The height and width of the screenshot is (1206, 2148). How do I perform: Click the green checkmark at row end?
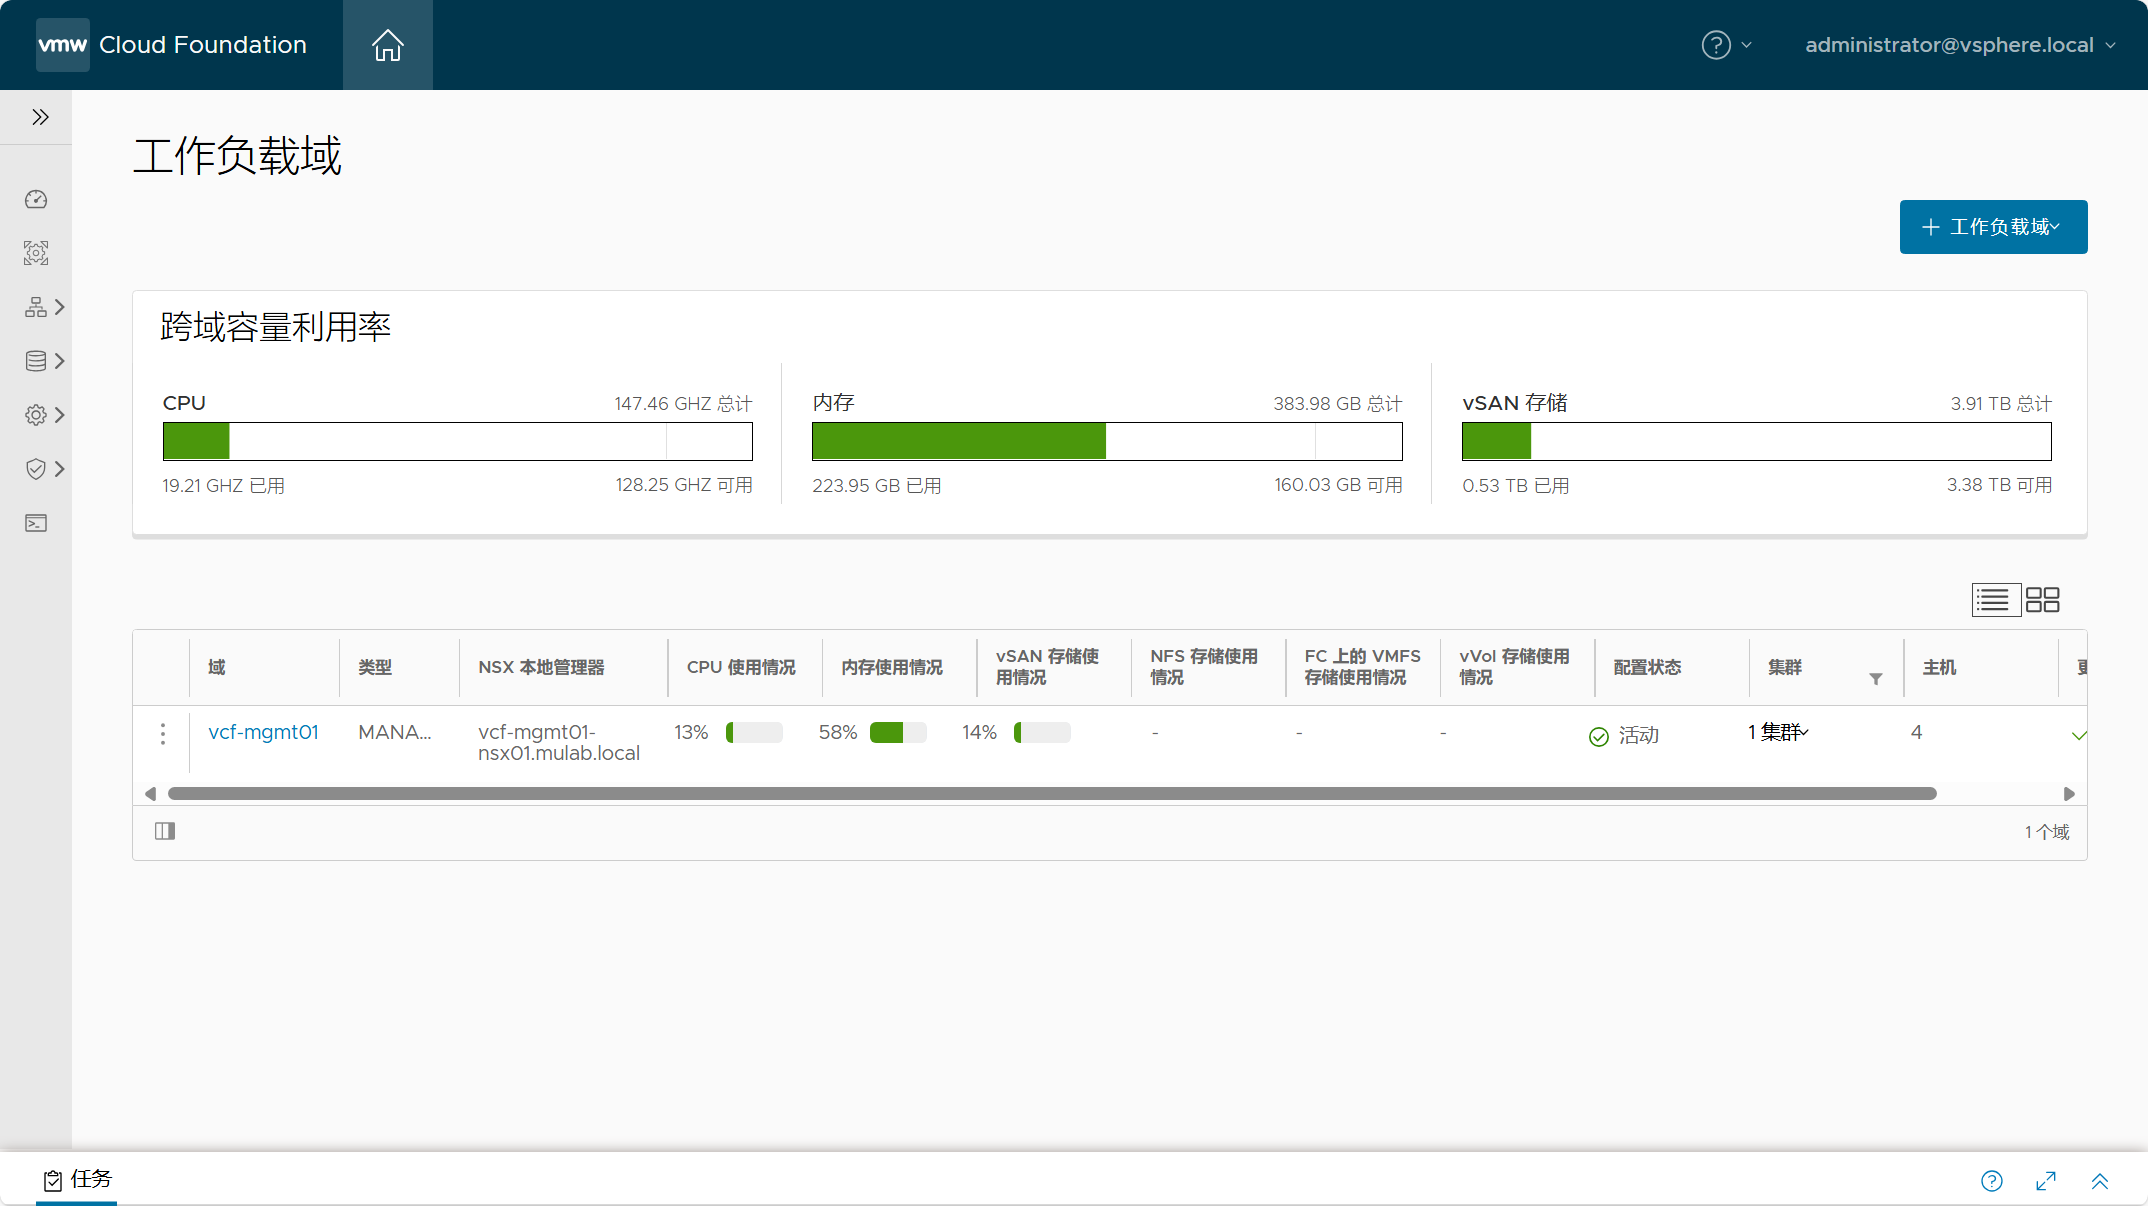click(x=2079, y=736)
